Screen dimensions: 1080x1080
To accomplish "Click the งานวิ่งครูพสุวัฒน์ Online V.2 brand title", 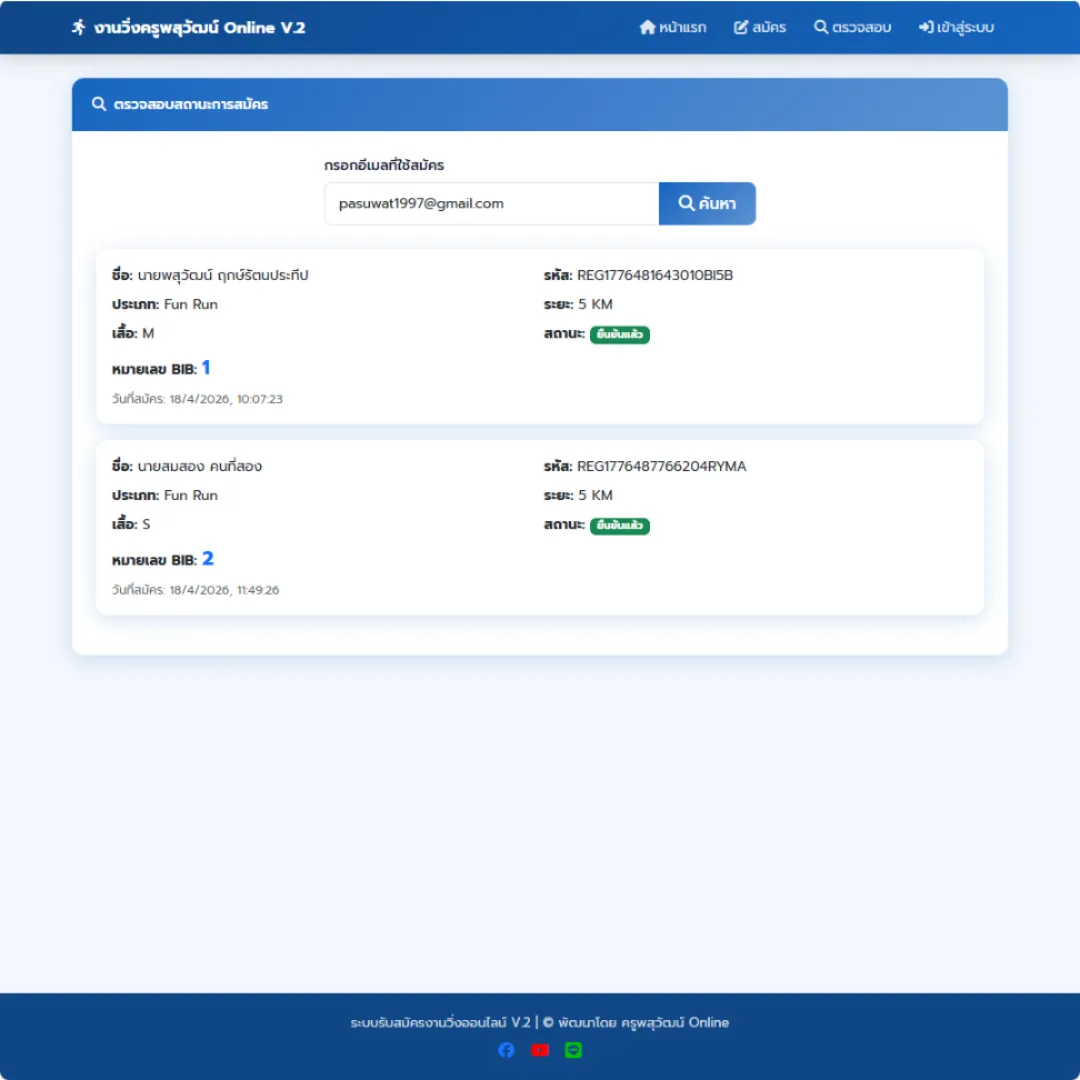I will tap(200, 28).
